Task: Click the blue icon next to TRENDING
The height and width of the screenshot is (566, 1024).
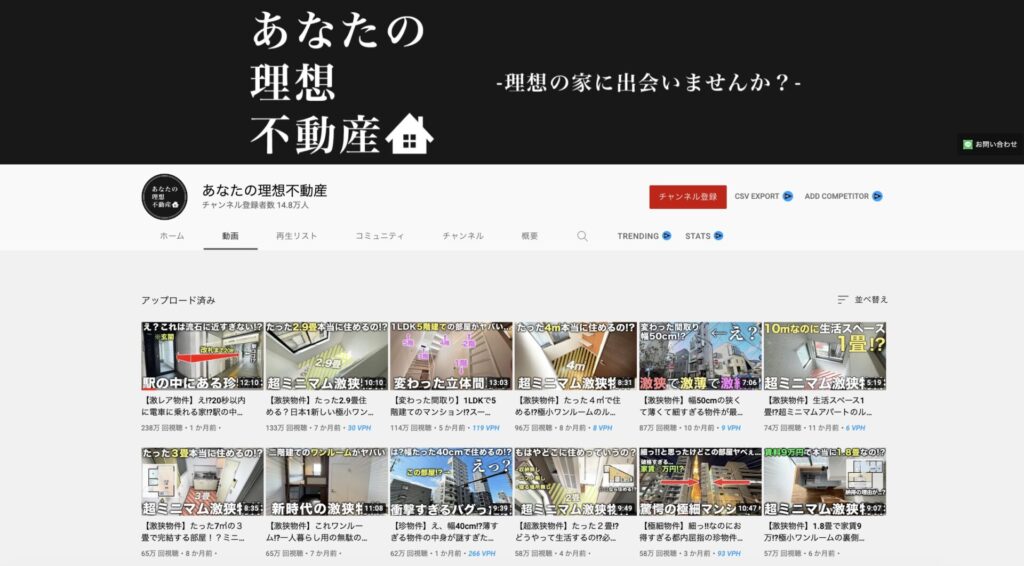Action: [x=666, y=236]
